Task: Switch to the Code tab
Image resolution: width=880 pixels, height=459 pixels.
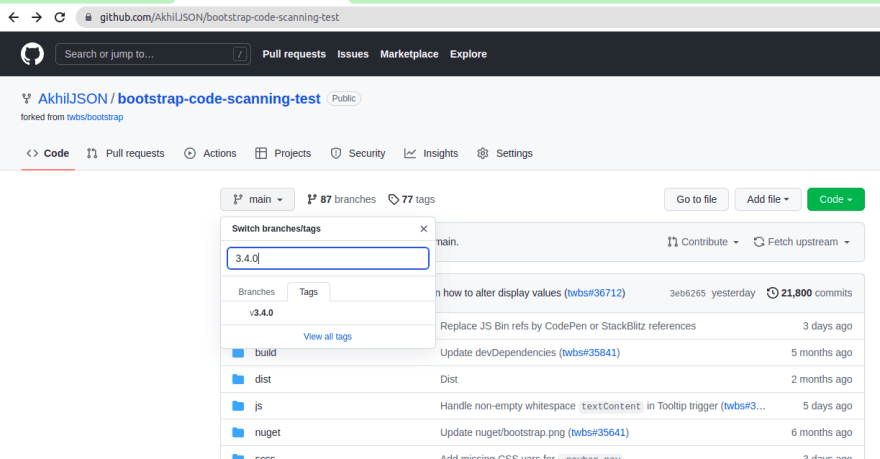Action: click(x=48, y=153)
